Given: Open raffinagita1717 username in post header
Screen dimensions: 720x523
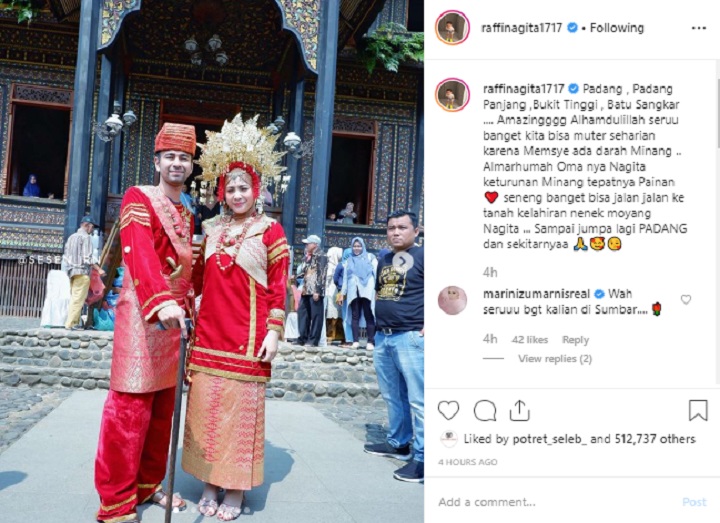Looking at the screenshot, I should pyautogui.click(x=522, y=28).
